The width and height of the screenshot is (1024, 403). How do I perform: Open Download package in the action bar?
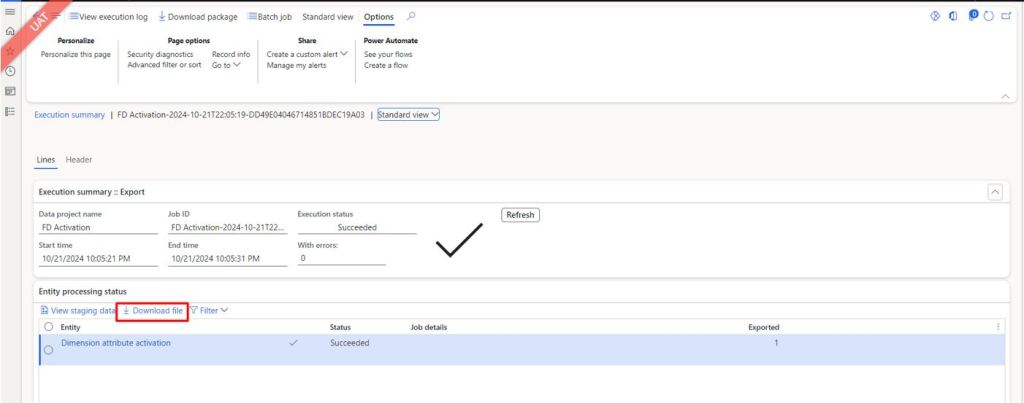tap(198, 17)
